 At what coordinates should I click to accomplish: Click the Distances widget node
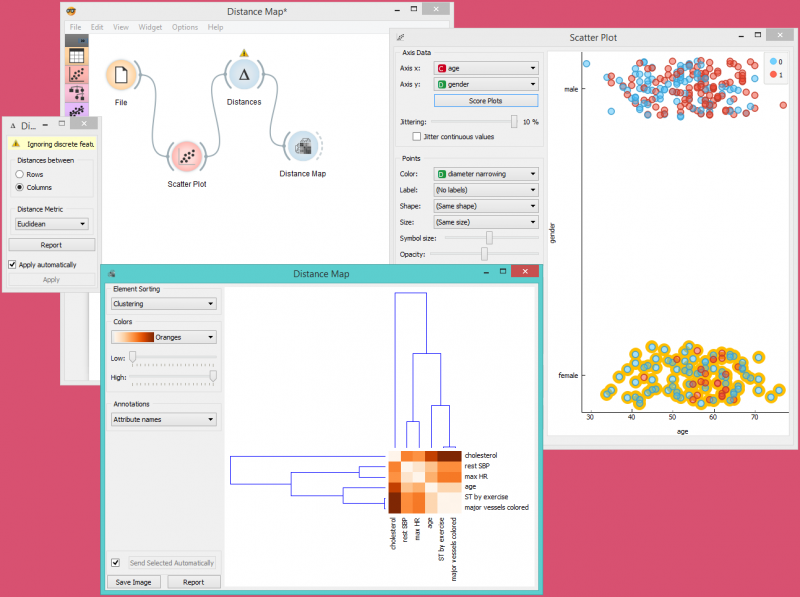(243, 75)
